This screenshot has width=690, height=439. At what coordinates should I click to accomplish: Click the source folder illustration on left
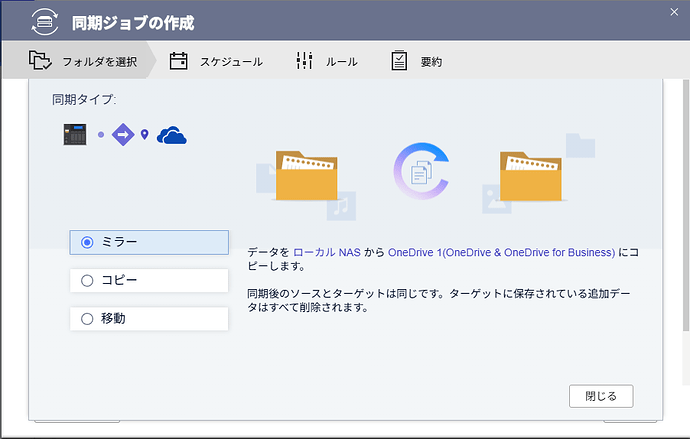coord(306,177)
